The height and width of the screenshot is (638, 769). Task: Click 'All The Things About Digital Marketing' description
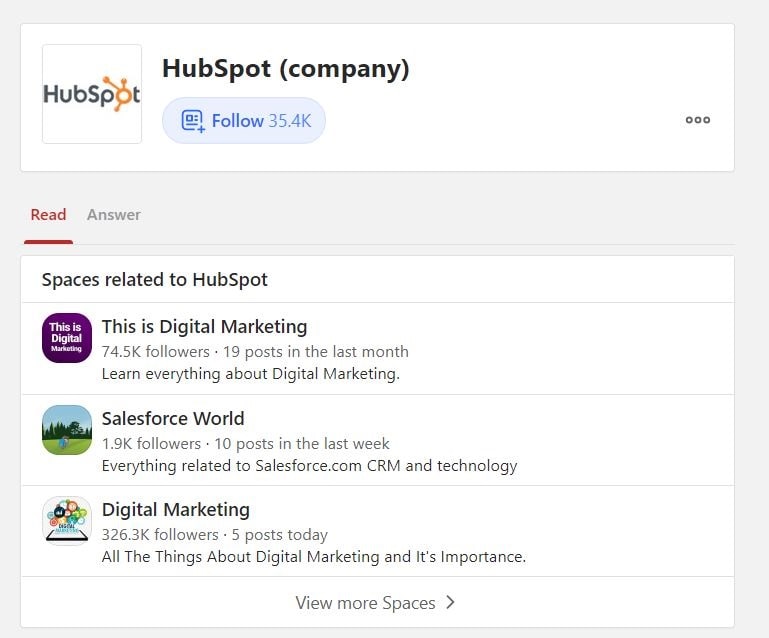(314, 557)
